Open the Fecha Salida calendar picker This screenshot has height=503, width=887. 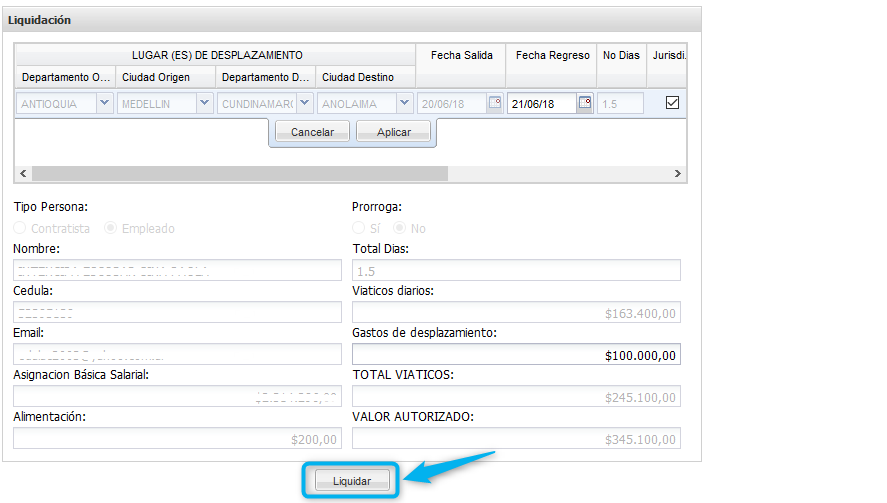tap(494, 103)
